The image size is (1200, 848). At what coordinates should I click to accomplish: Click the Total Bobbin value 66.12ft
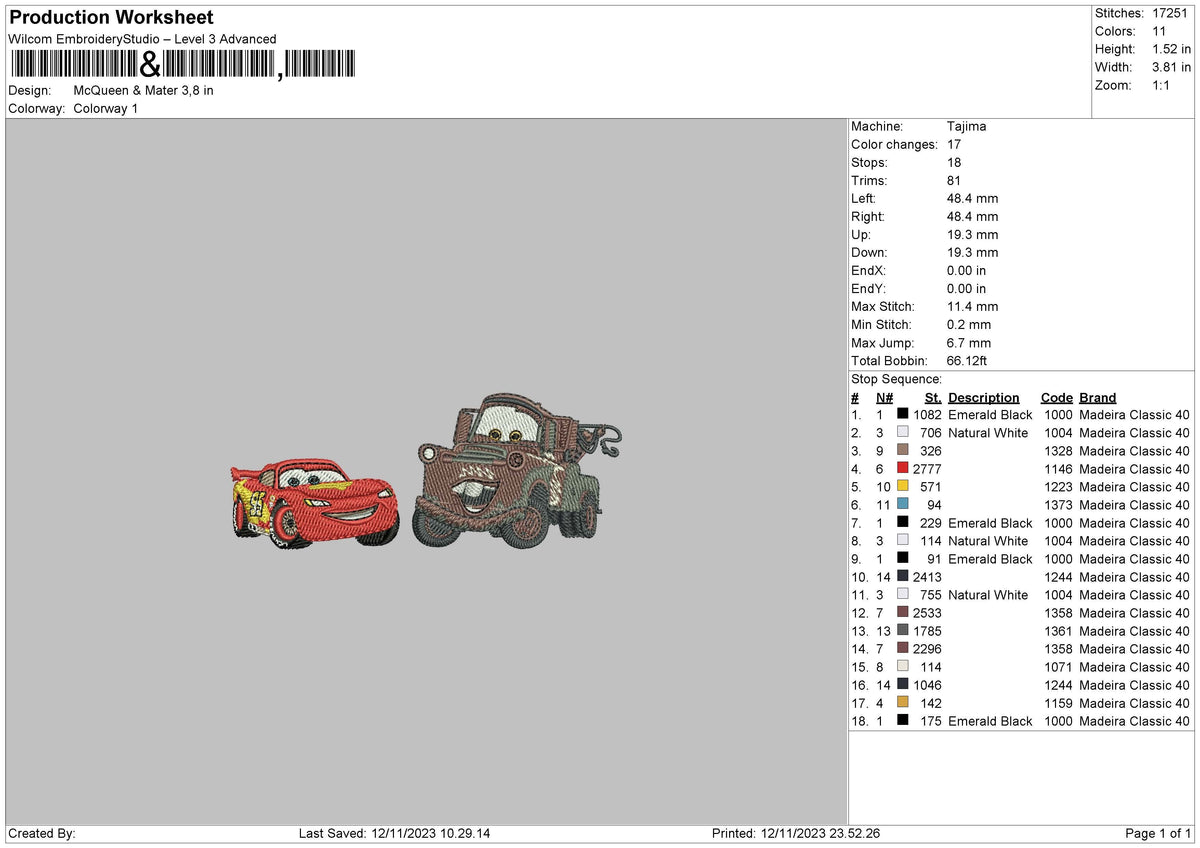(967, 361)
